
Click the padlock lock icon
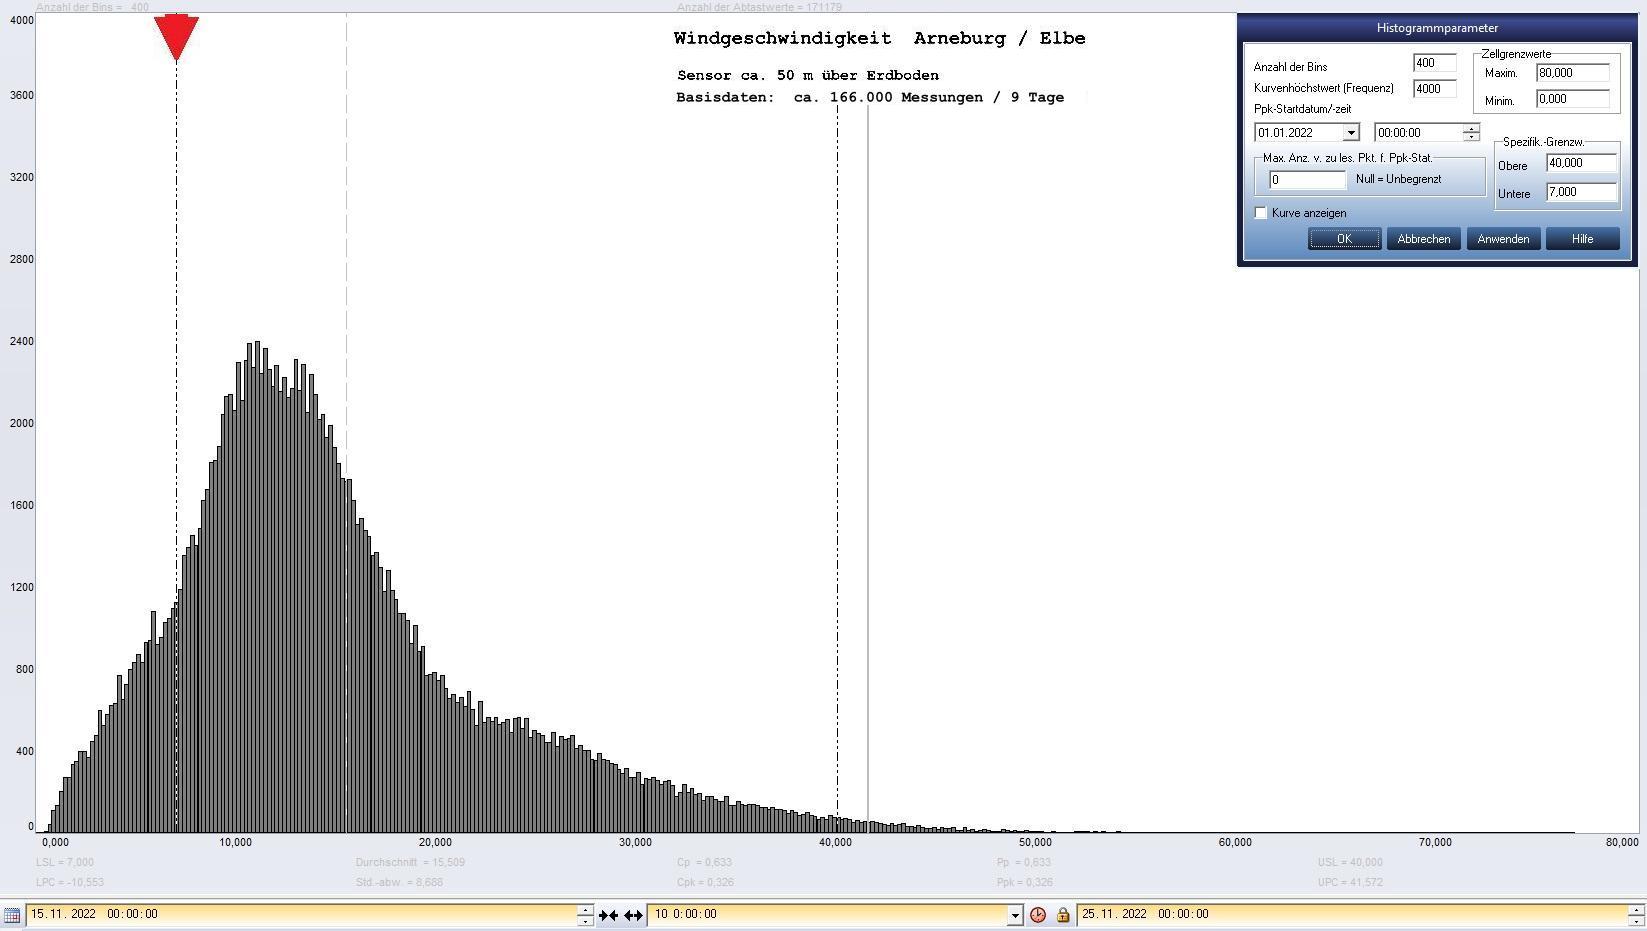[x=1062, y=915]
